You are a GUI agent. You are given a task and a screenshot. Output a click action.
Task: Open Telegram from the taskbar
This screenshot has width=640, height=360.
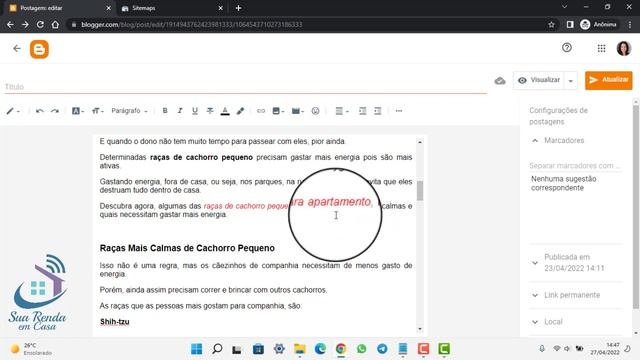[382, 349]
